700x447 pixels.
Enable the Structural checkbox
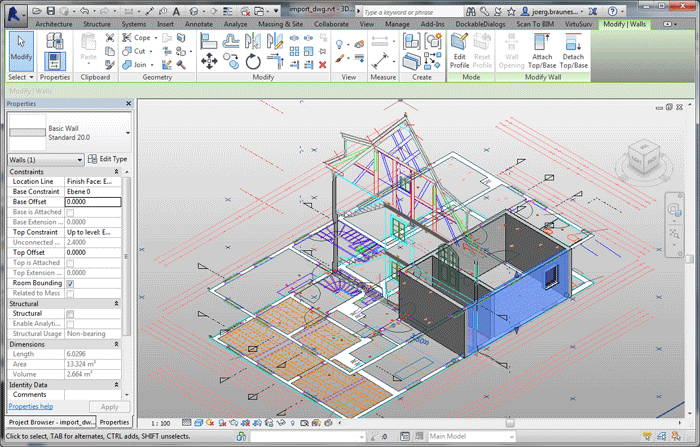[70, 314]
